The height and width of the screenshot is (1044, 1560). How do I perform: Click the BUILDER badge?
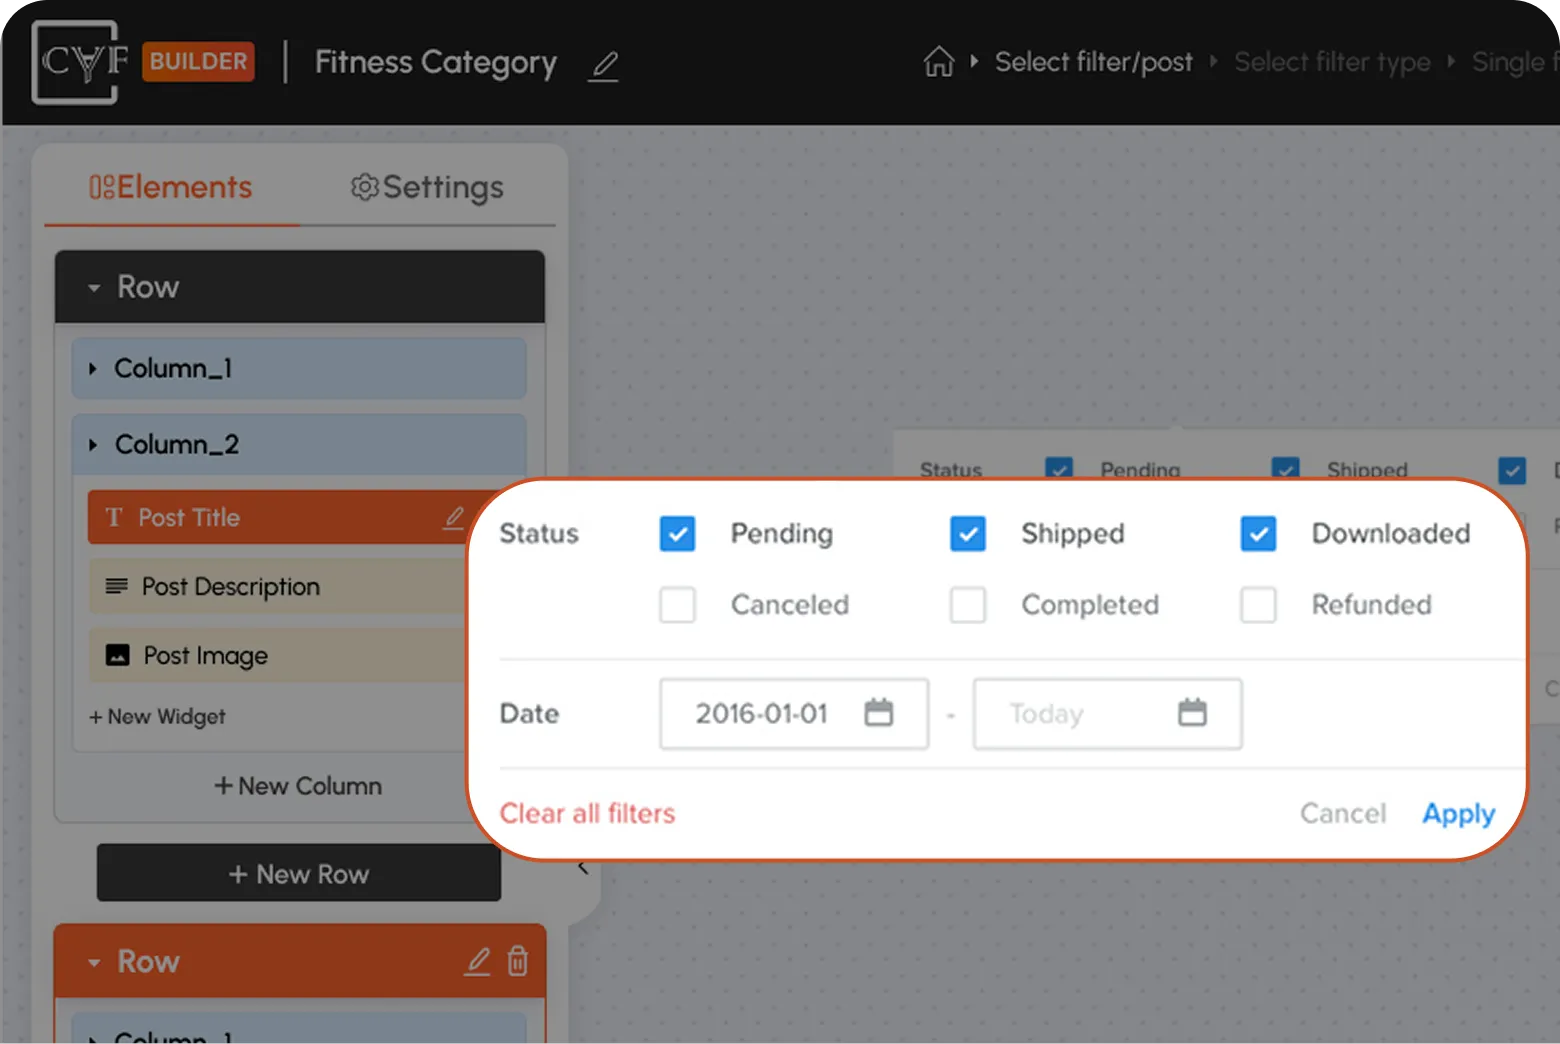tap(198, 61)
